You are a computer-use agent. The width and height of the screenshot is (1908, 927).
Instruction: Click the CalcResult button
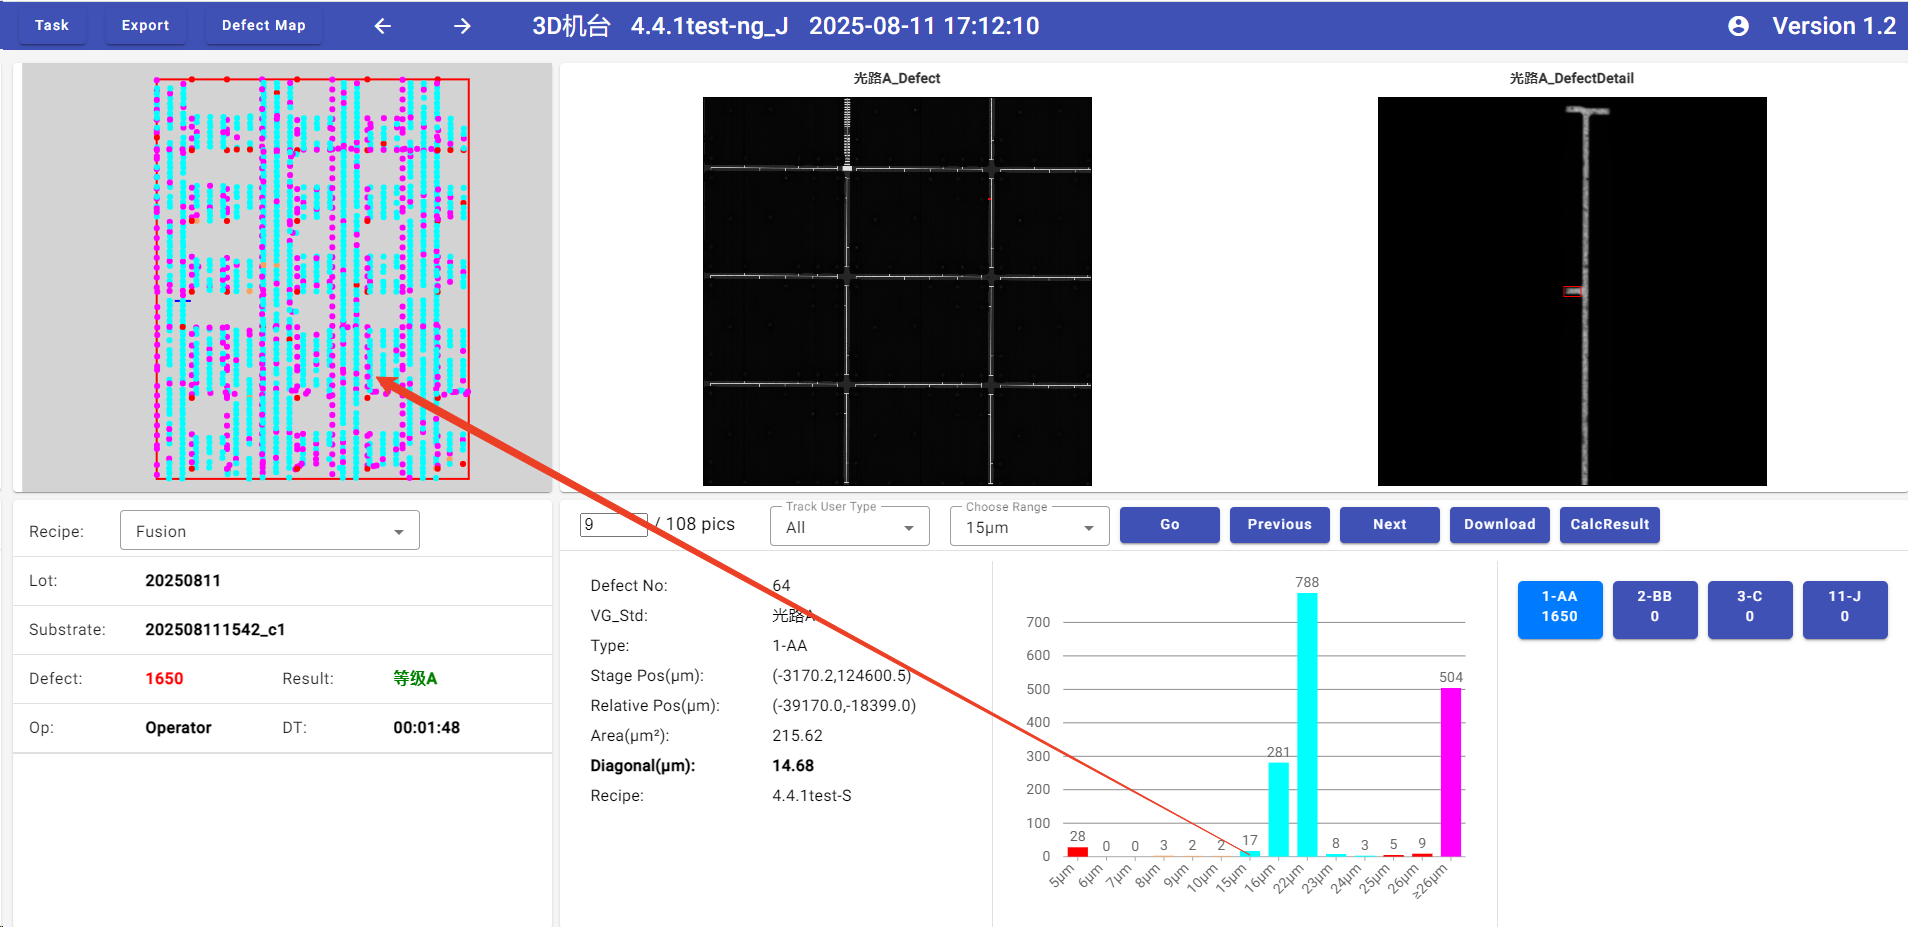[x=1609, y=525]
